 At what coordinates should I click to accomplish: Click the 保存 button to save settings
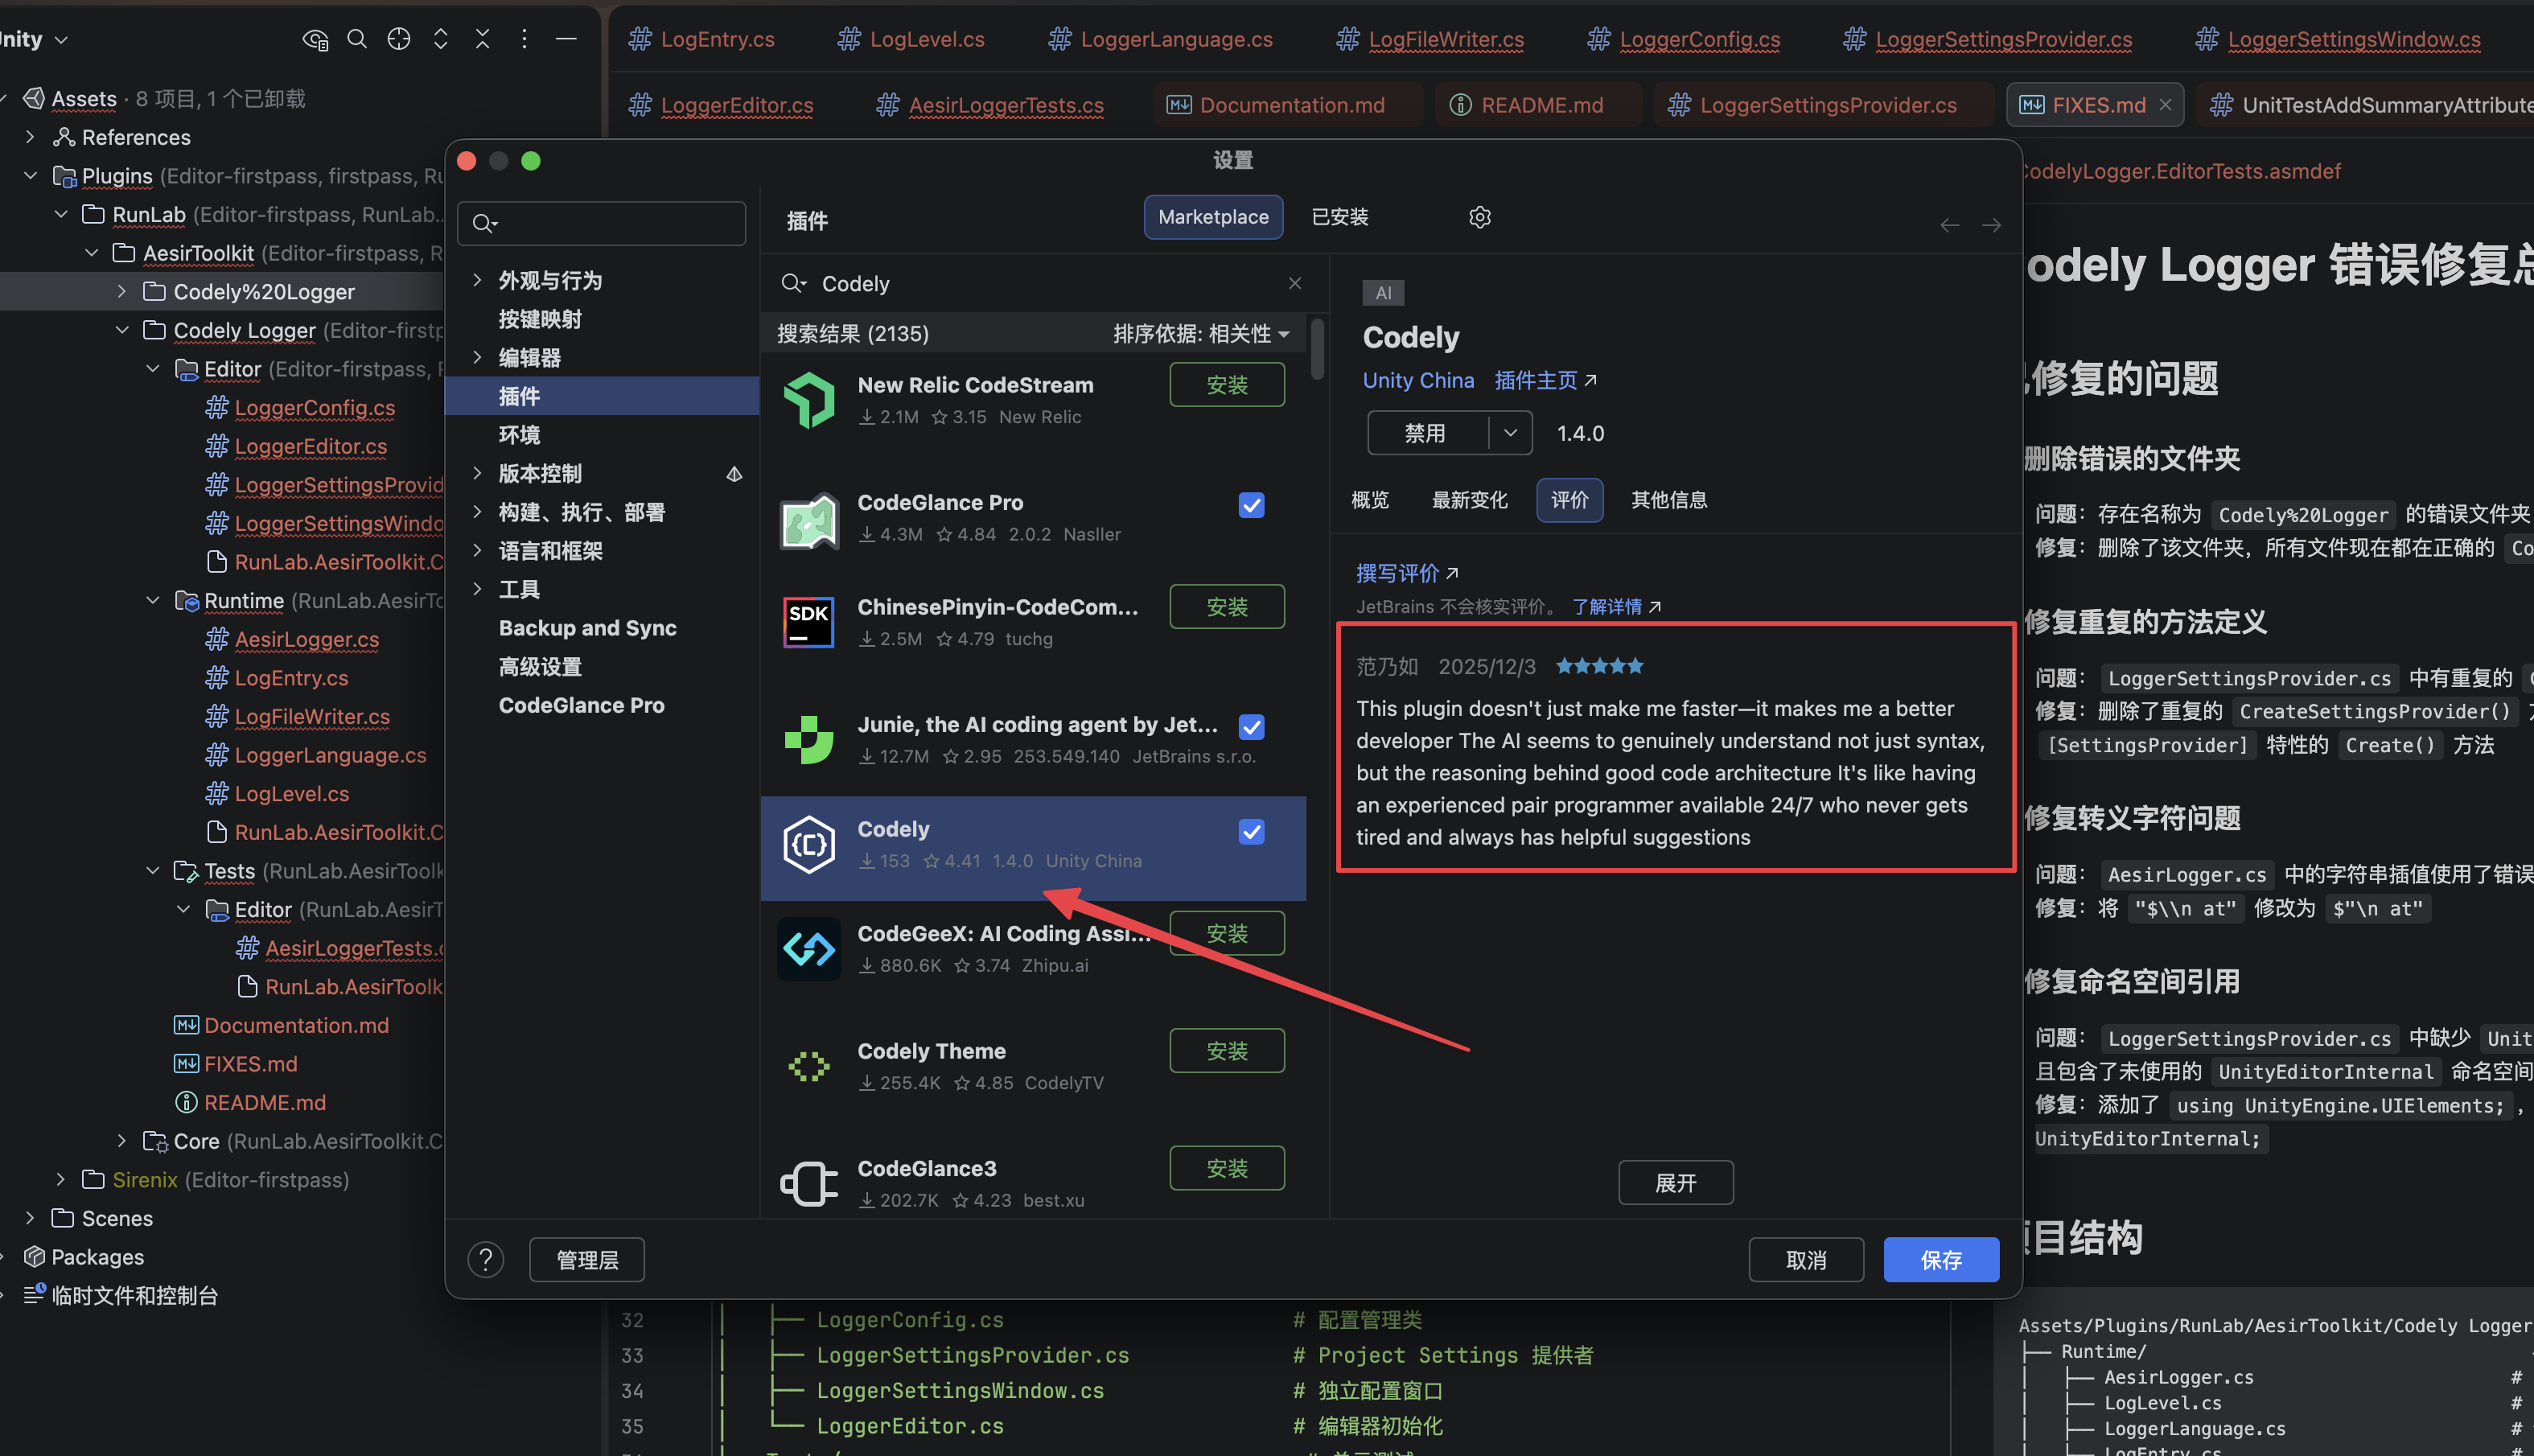point(1940,1259)
